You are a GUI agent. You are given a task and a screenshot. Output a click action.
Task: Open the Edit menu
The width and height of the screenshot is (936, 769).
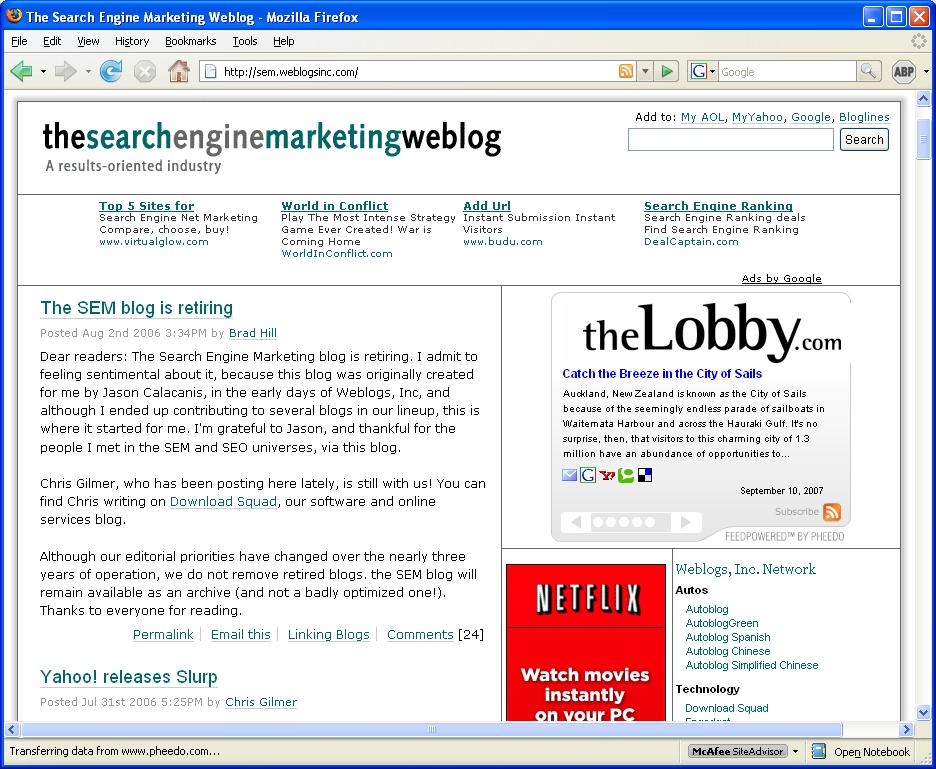coord(52,41)
